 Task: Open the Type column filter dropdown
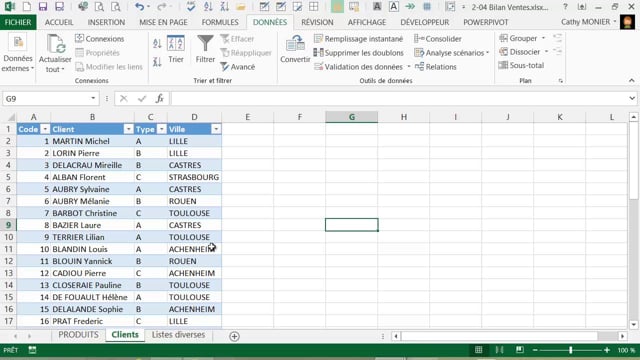162,129
